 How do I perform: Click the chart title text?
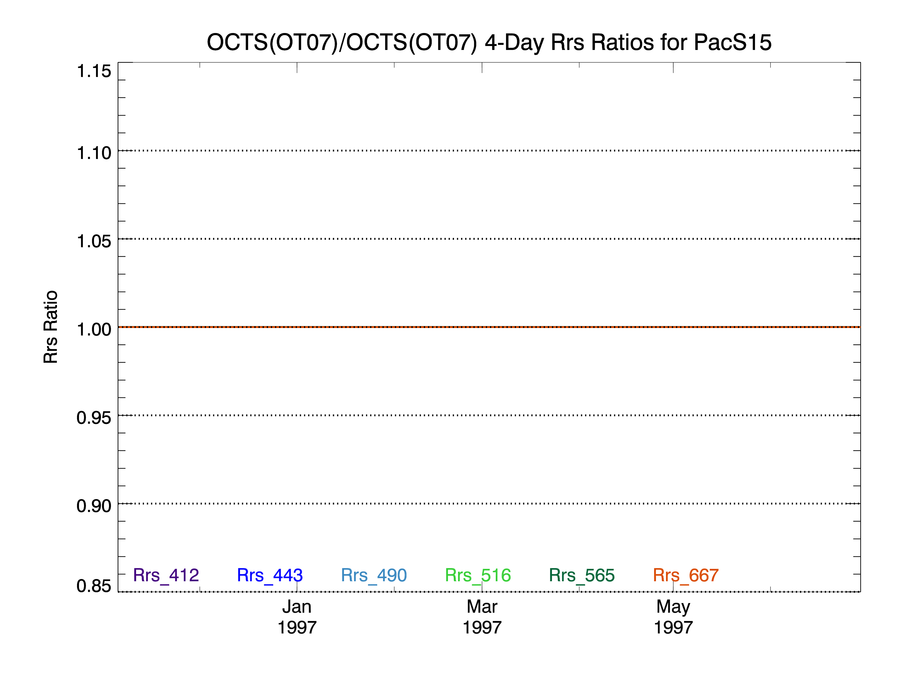(x=489, y=42)
